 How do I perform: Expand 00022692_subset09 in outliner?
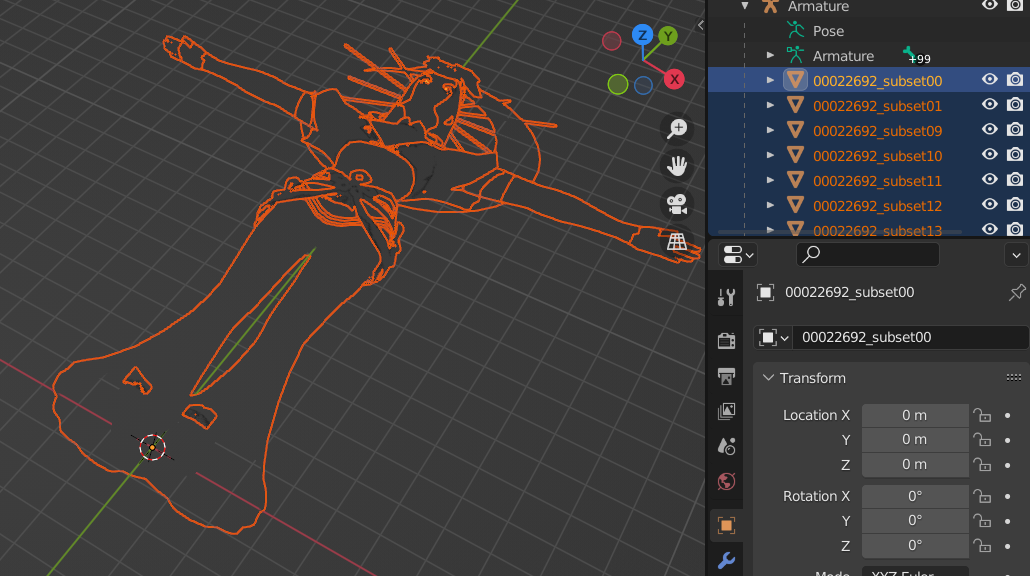point(770,130)
